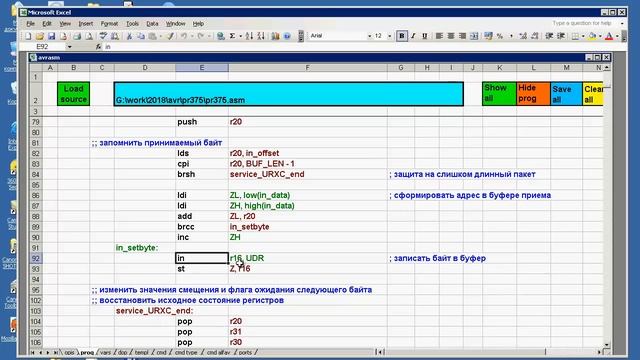Open the Data menu
Screen dimensions: 640x360
152,24
